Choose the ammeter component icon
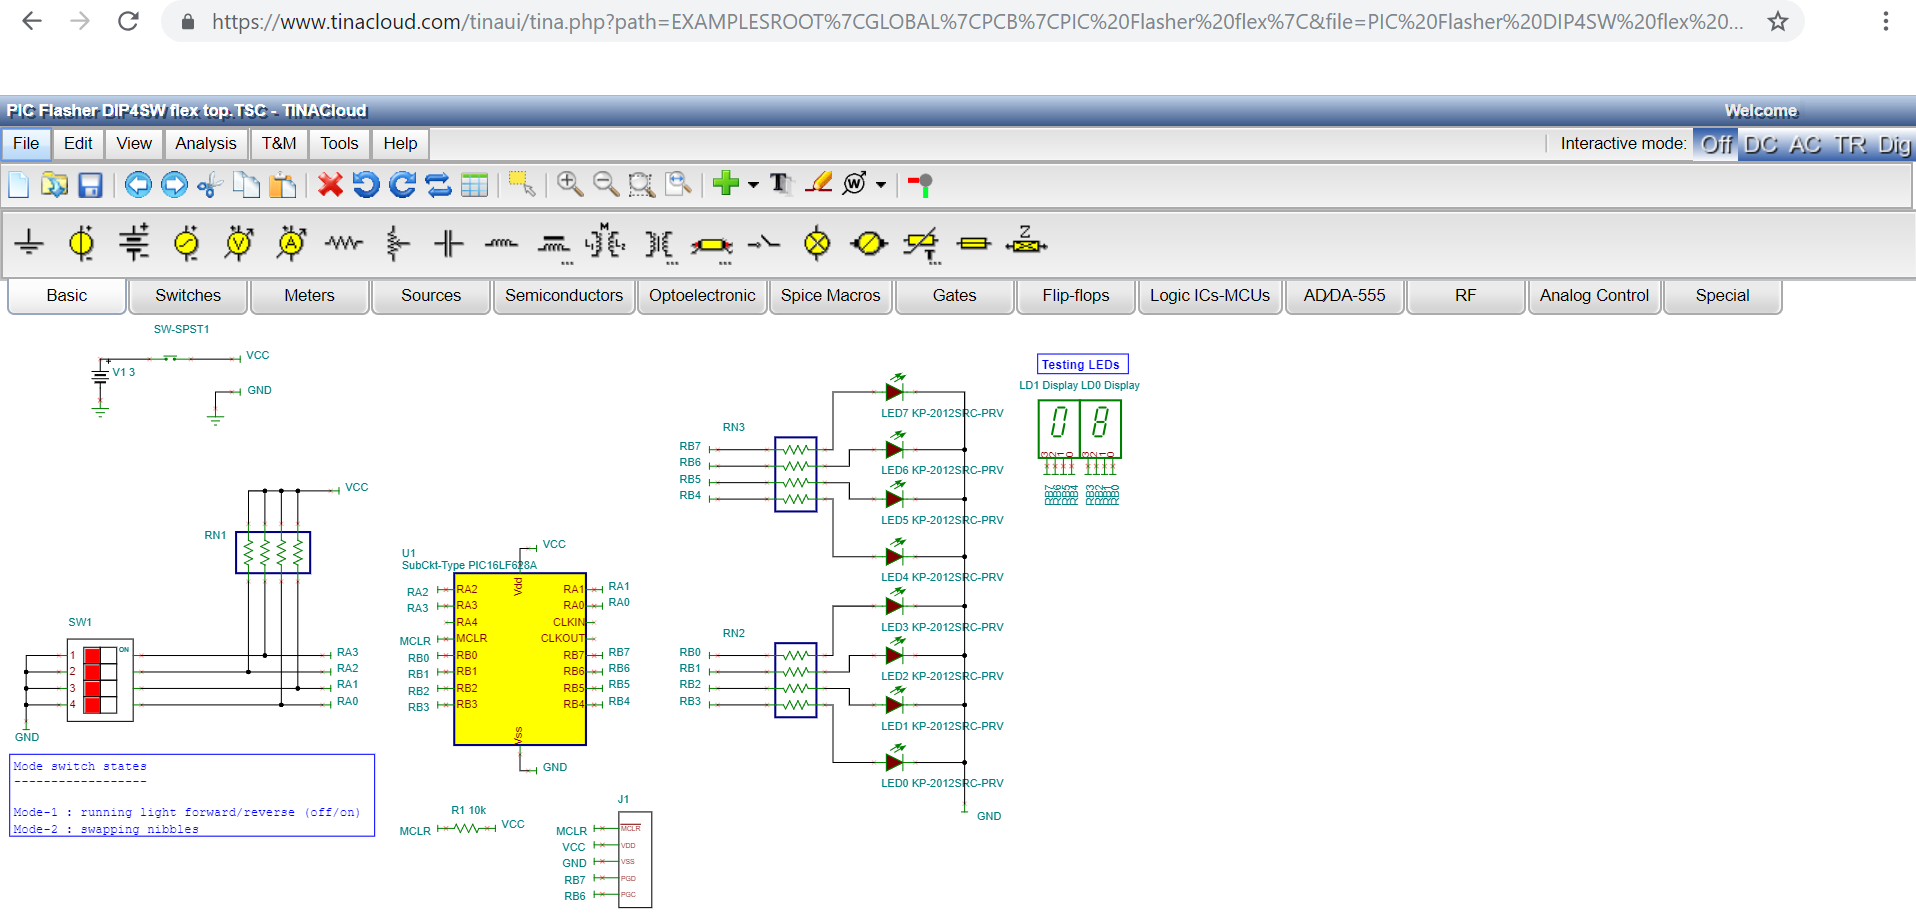Screen dimensions: 1916x916 pos(291,243)
